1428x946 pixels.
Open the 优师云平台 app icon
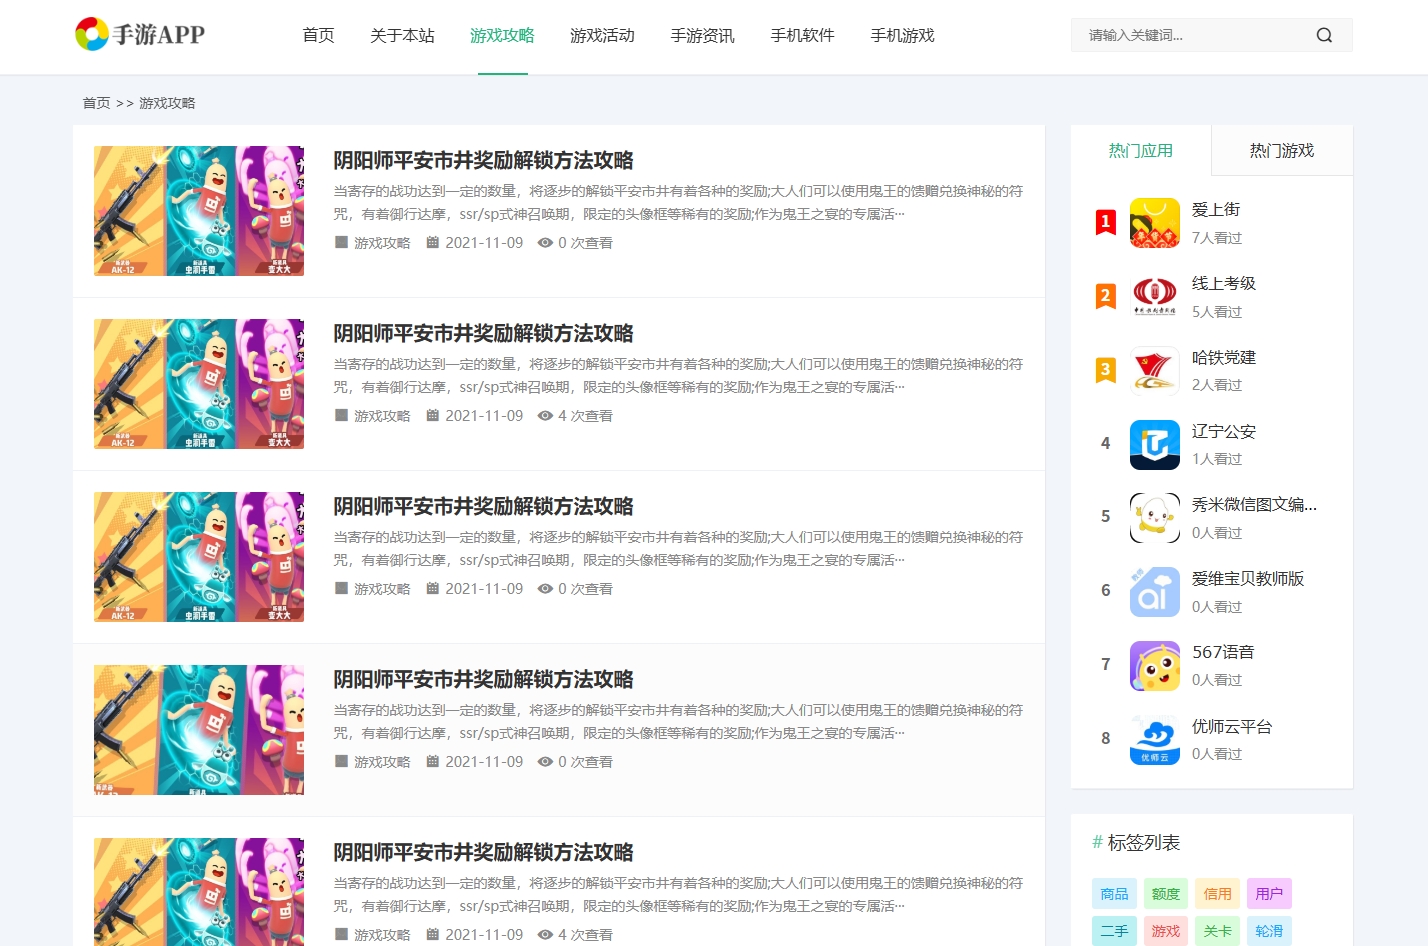click(1155, 740)
